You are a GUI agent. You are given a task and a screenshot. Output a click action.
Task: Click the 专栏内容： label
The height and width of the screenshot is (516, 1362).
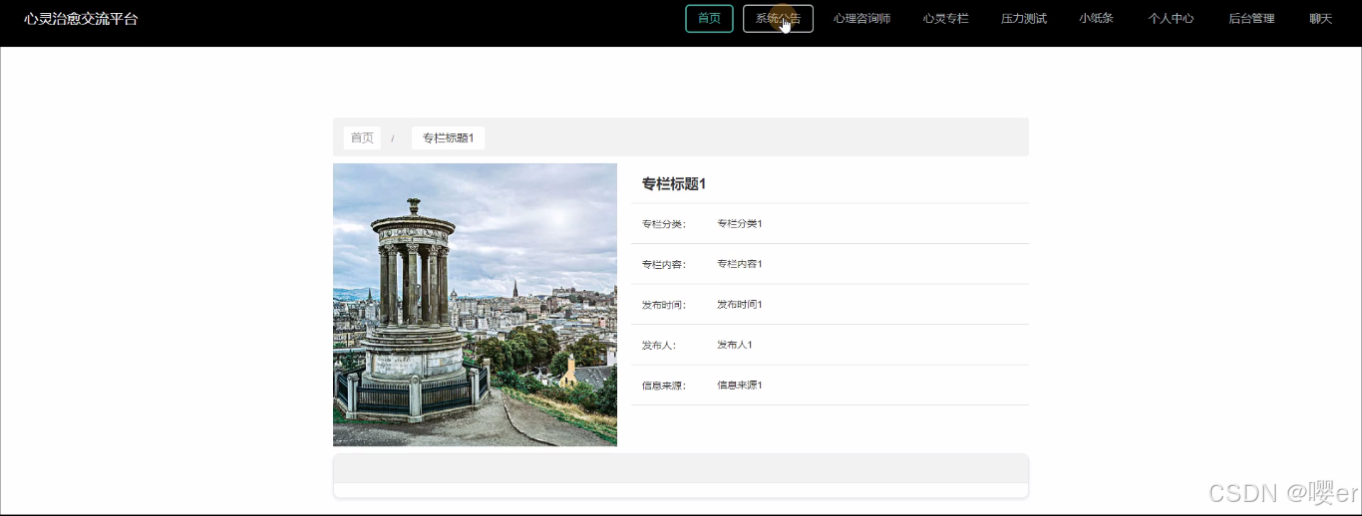(664, 264)
